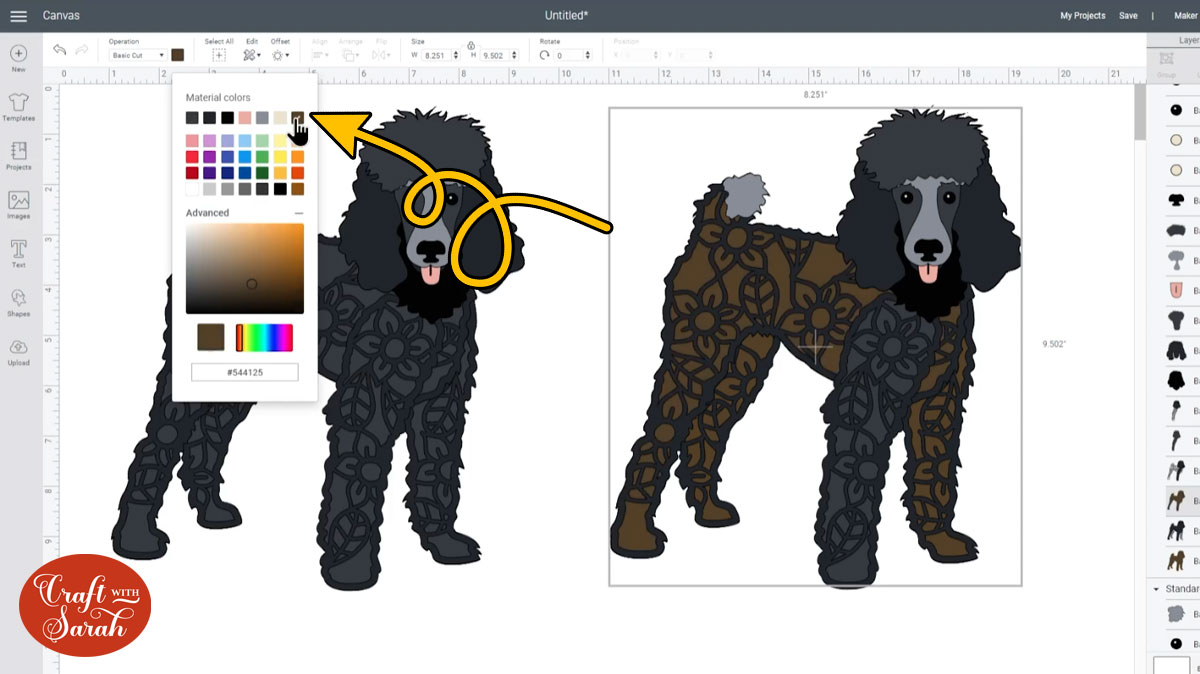Click the New project icon

coord(18,54)
